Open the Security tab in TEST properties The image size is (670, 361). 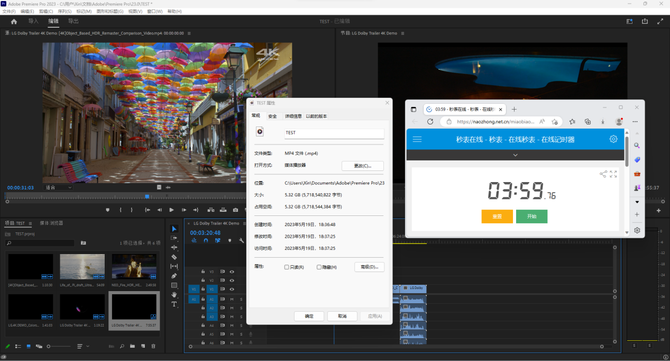273,116
